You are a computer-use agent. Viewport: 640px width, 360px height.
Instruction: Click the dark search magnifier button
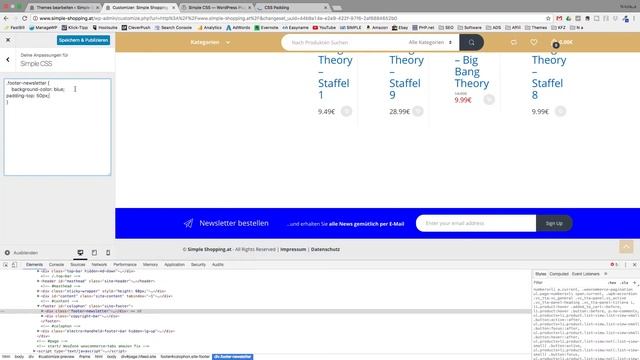point(471,42)
